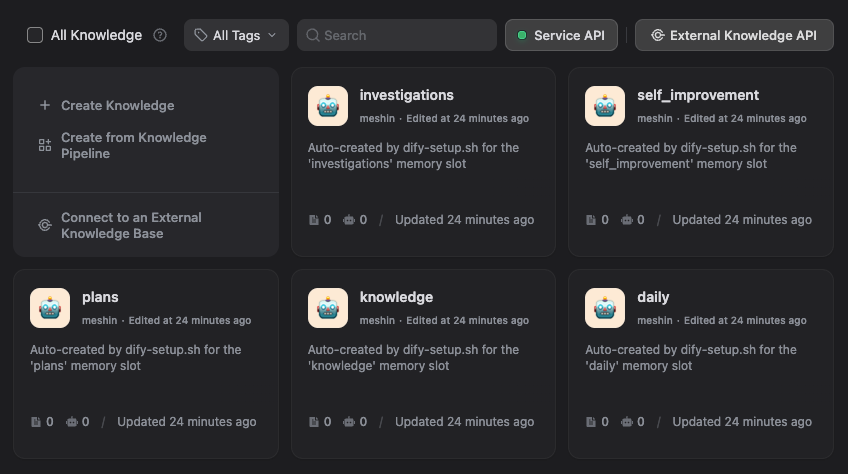
Task: Focus the Search input field
Action: 397,35
